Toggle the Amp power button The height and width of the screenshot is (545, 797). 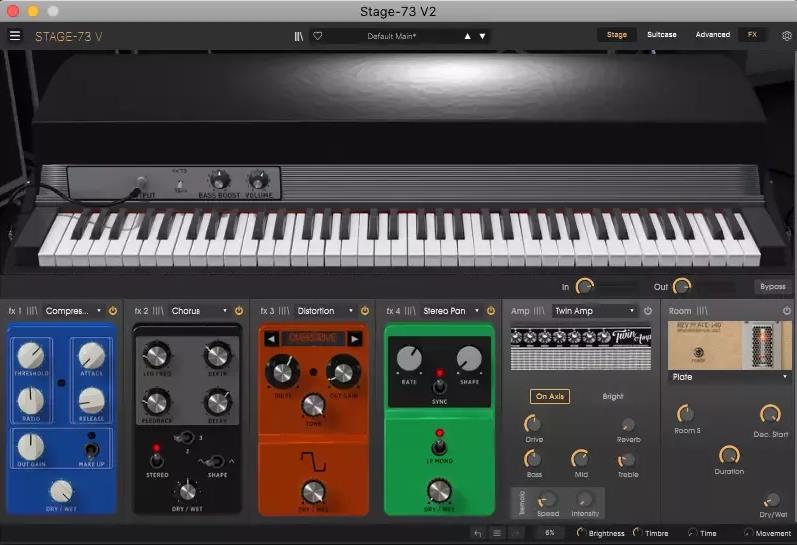click(648, 311)
